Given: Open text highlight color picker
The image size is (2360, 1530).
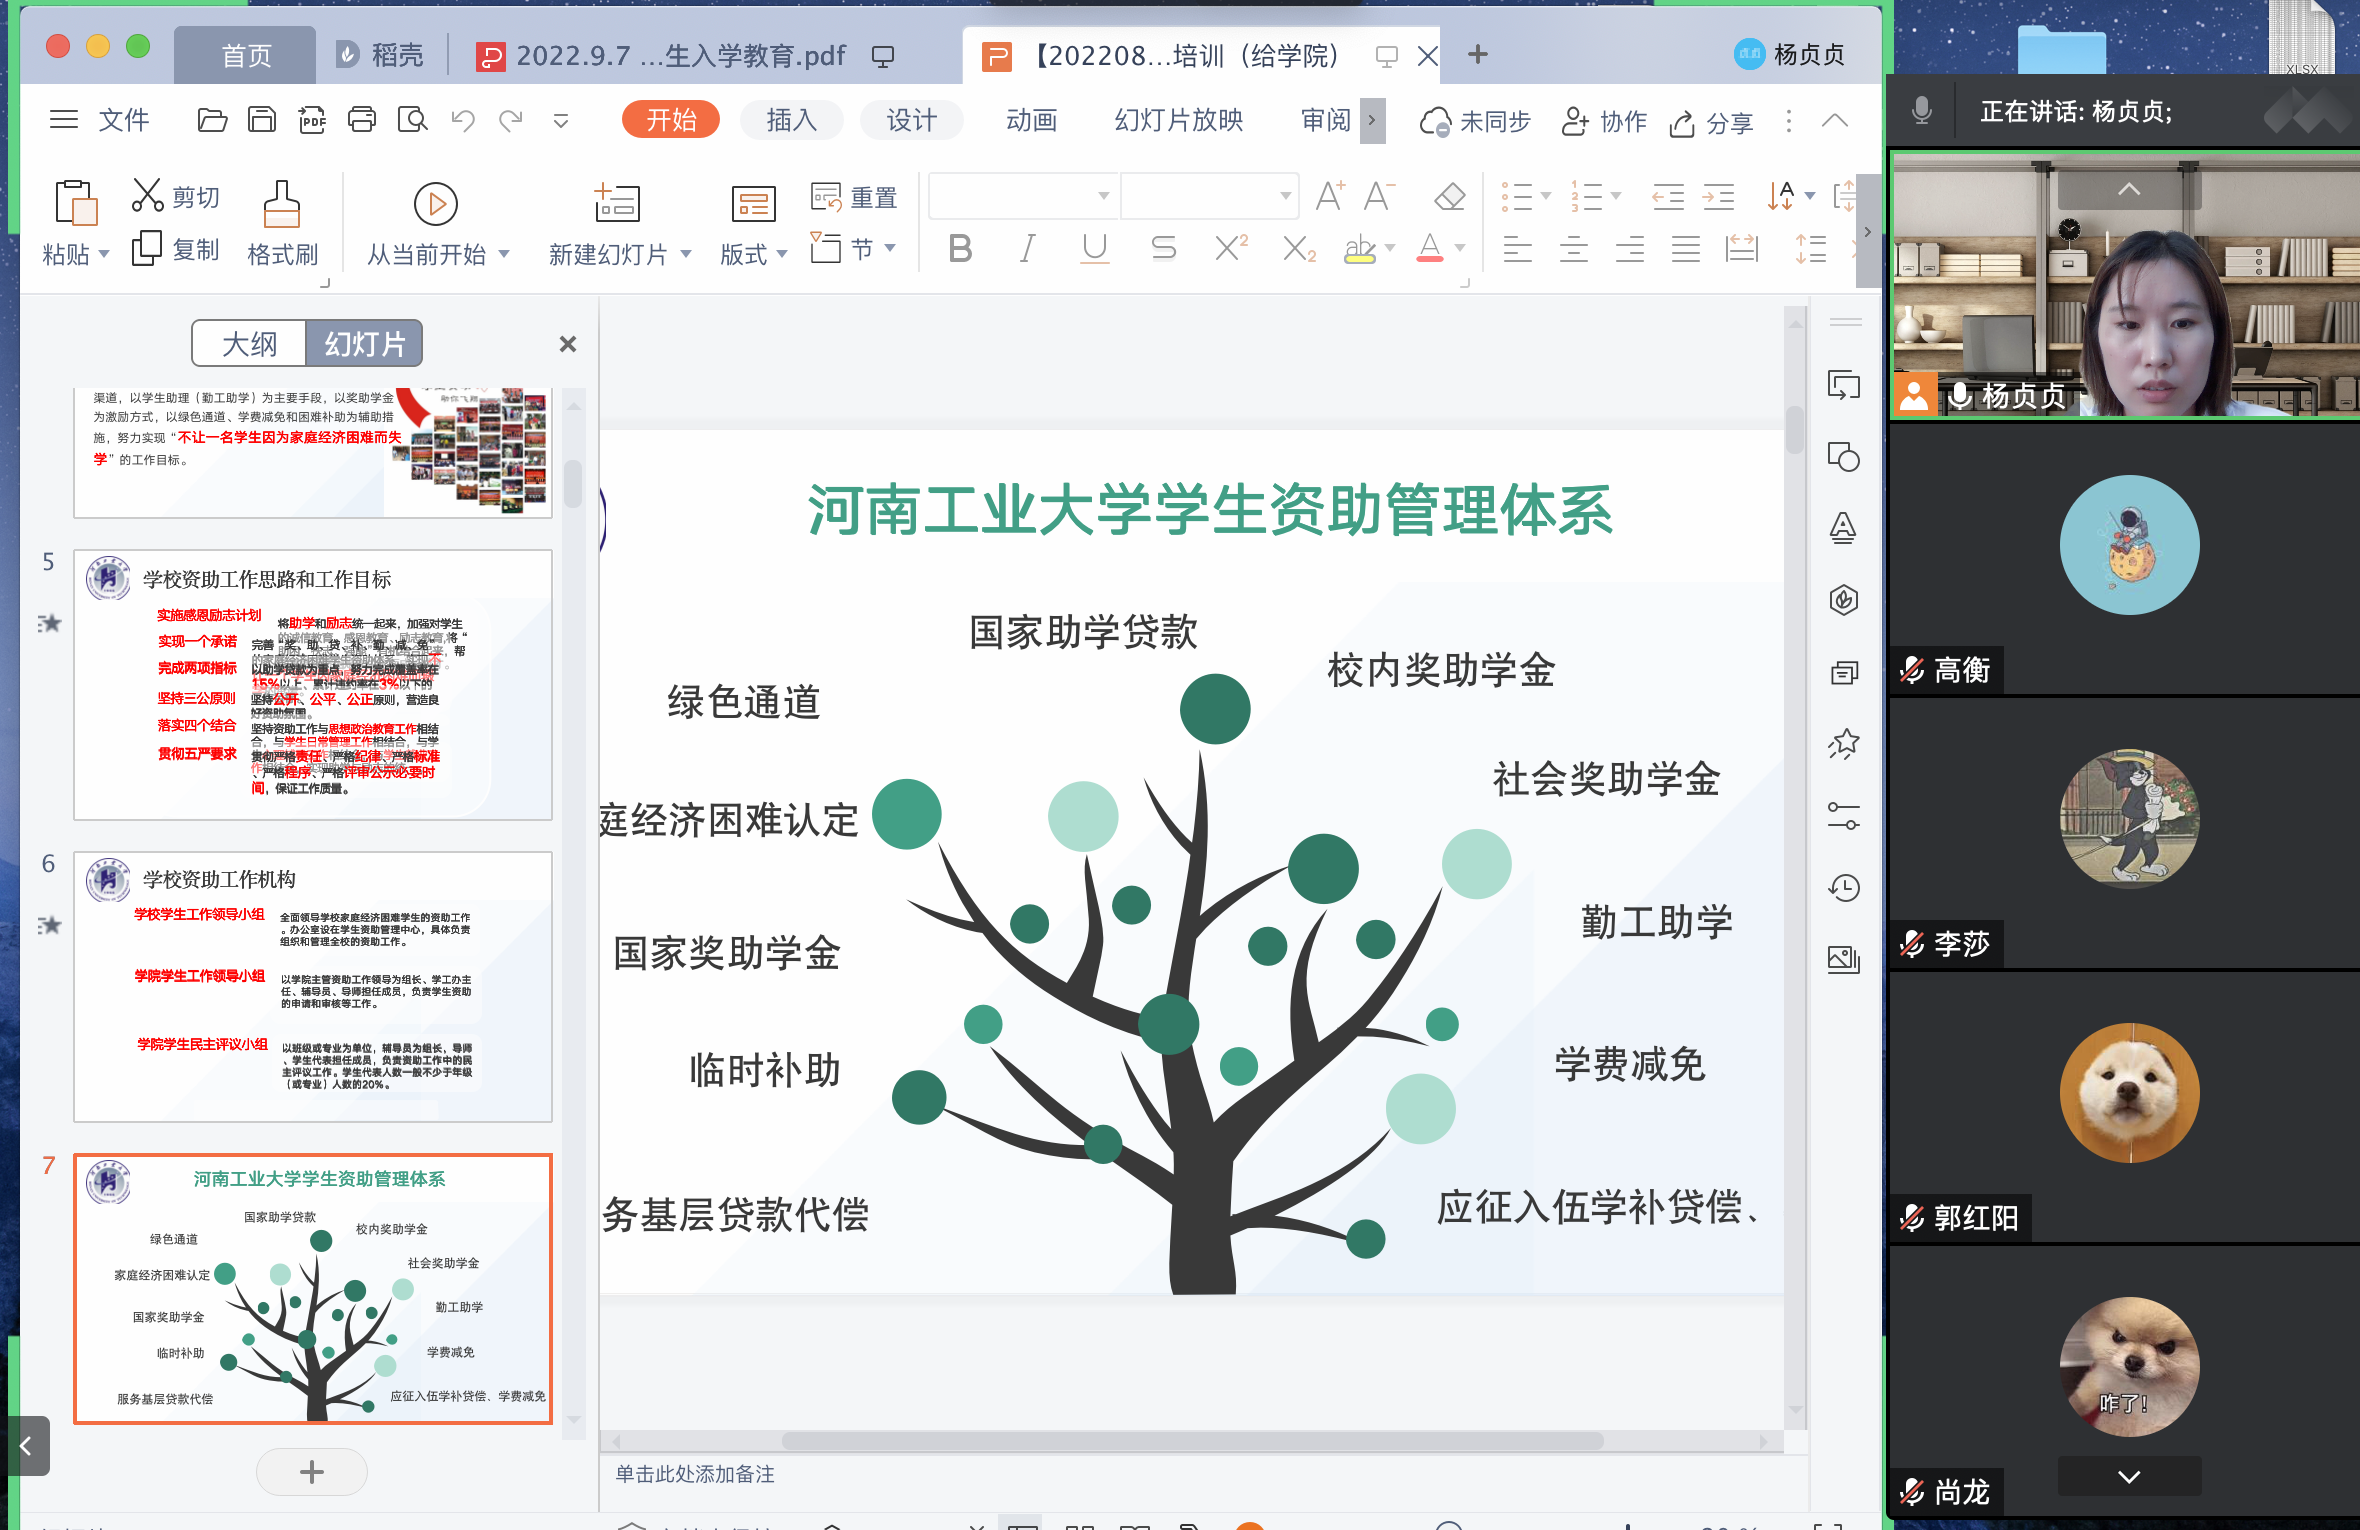Looking at the screenshot, I should 1360,248.
